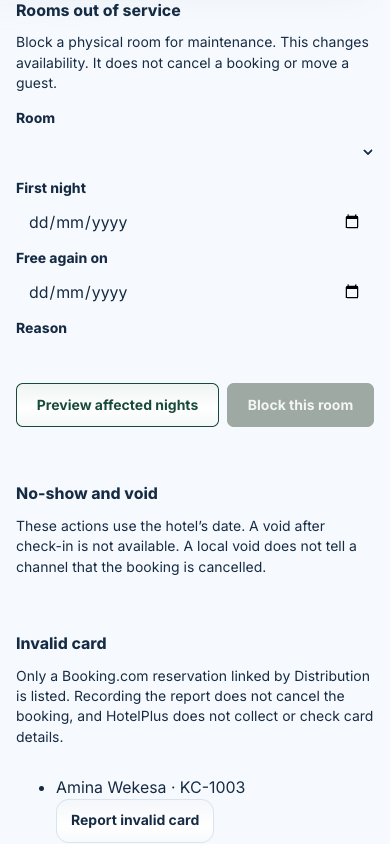Click the Reason field label
390x844 pixels.
41,328
